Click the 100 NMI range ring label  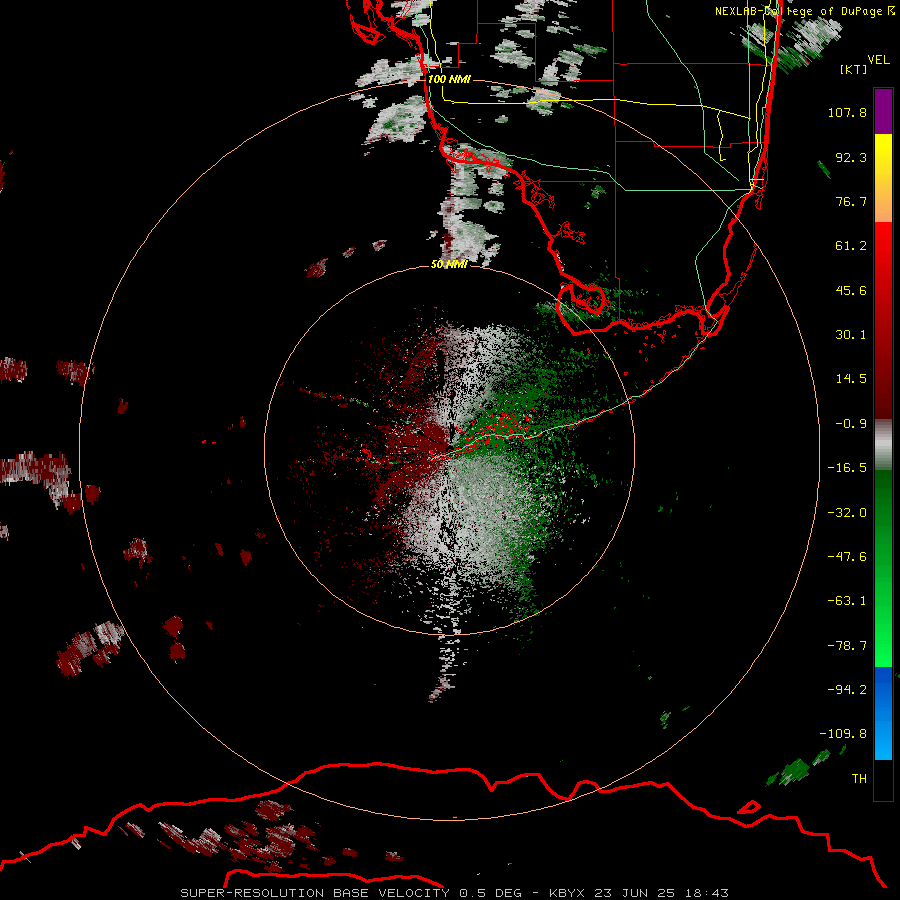click(x=449, y=79)
